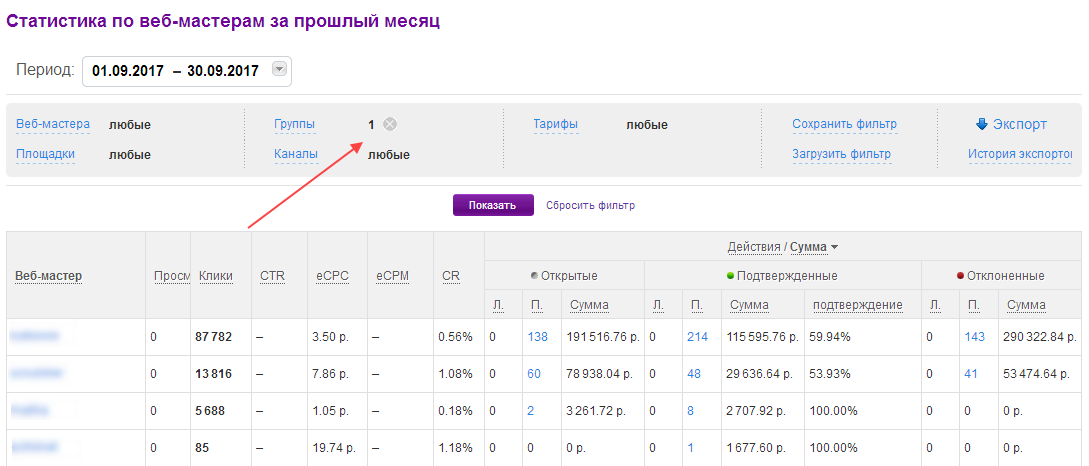
Task: Open the Тарифы filter selector
Action: click(555, 125)
